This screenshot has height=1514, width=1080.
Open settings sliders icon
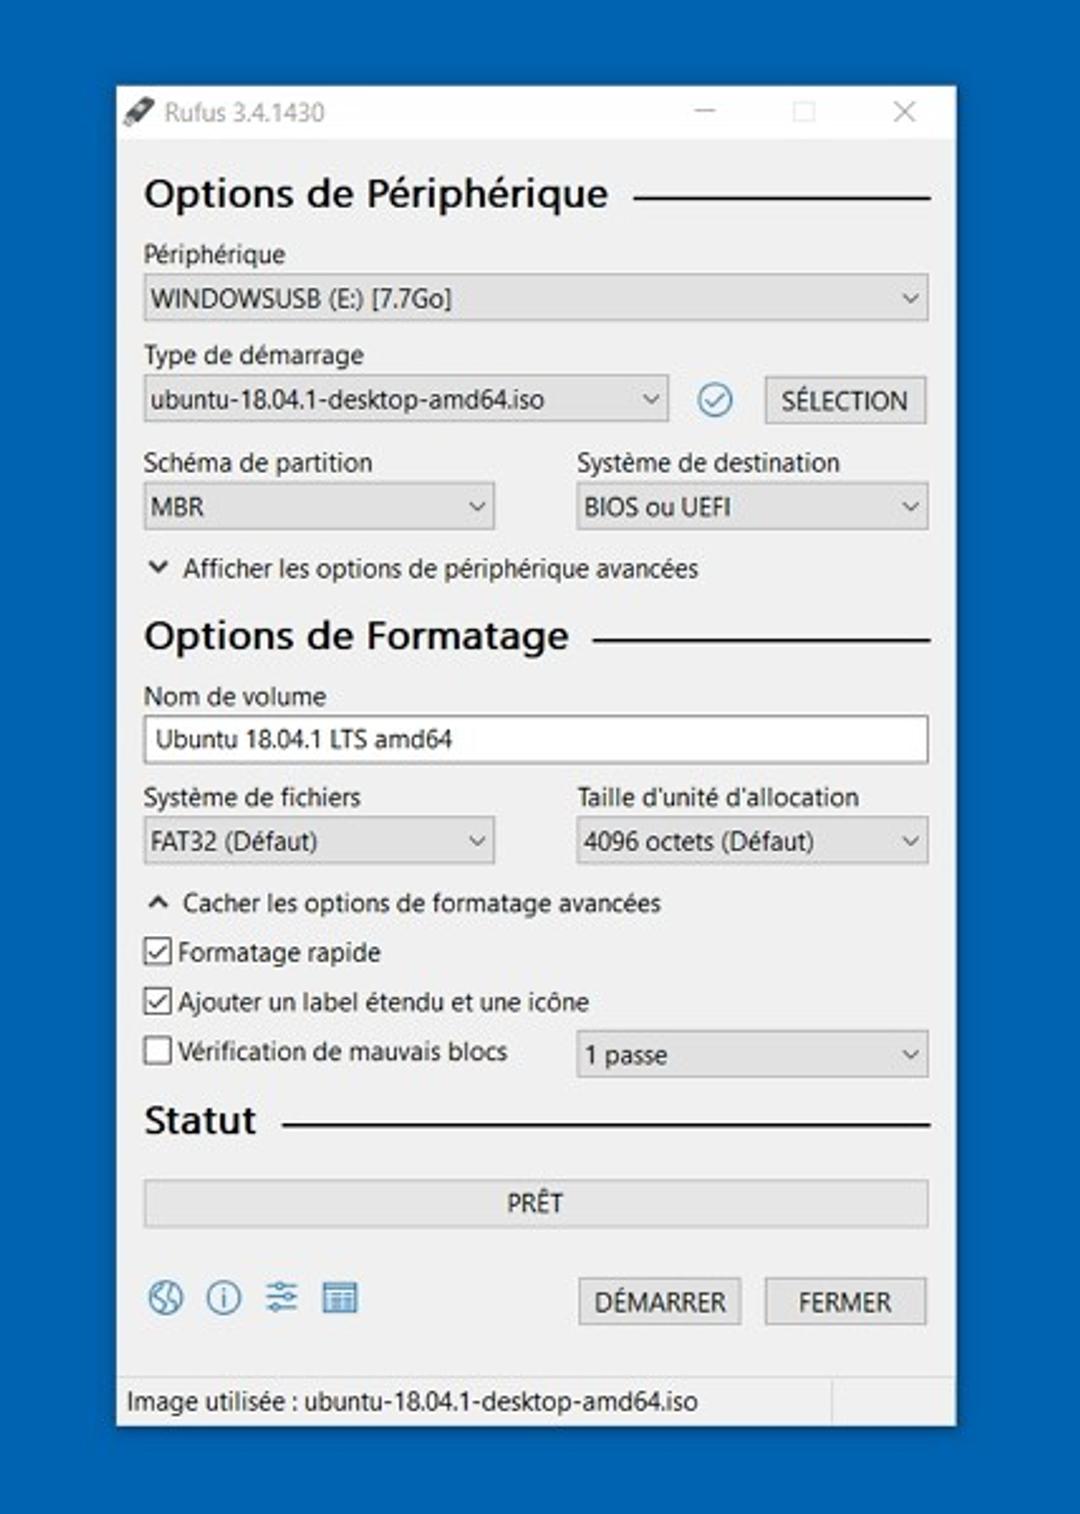point(281,1297)
